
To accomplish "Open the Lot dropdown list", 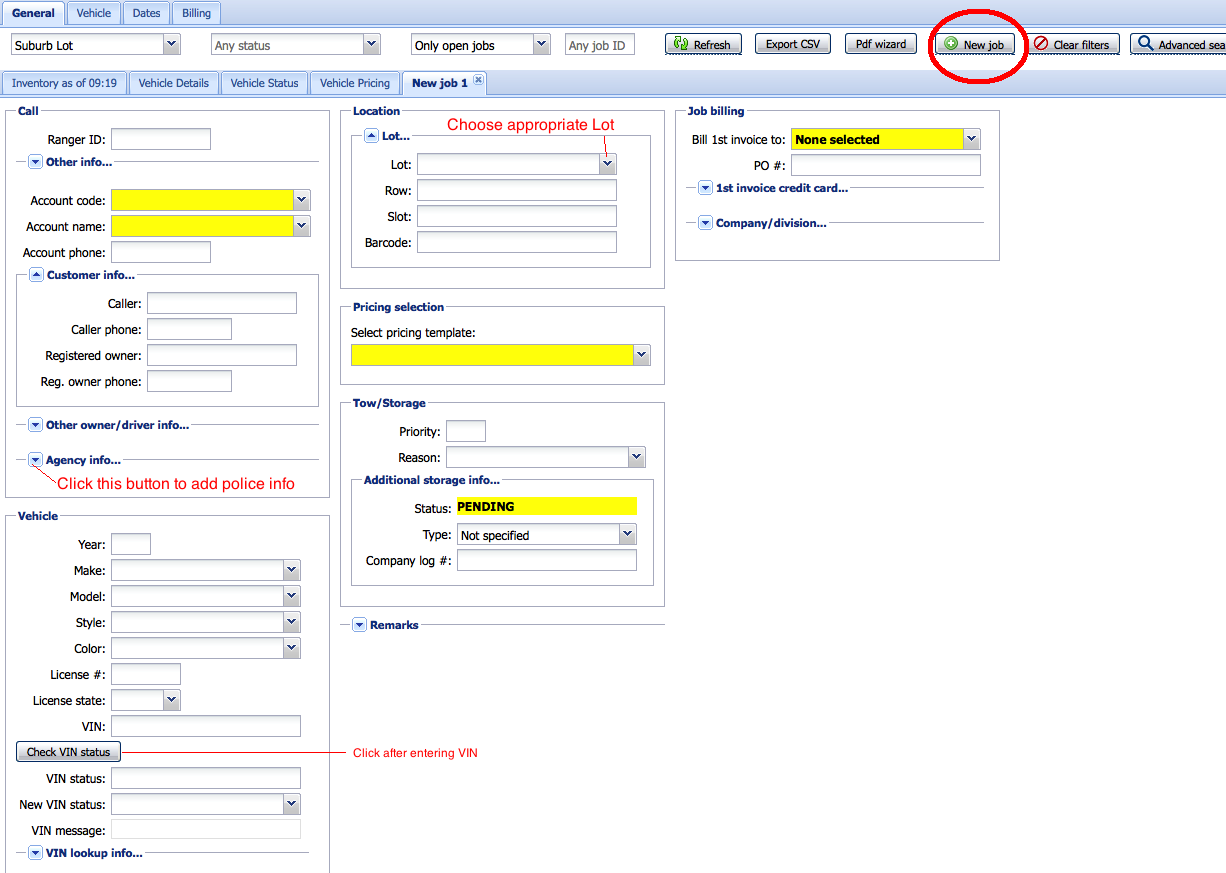I will [607, 164].
